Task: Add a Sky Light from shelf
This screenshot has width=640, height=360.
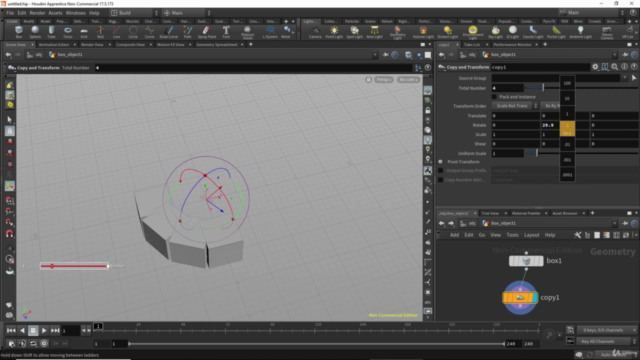Action: pos(496,32)
